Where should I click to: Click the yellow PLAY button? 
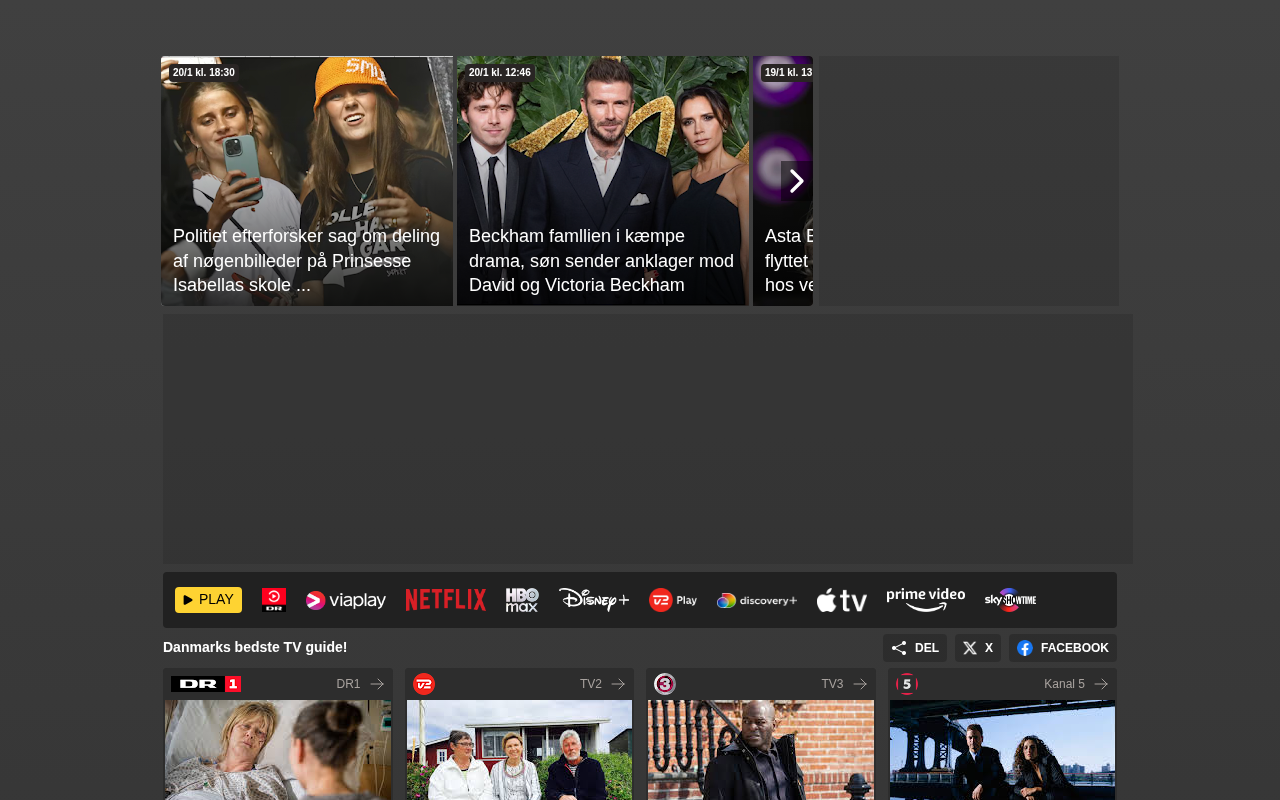tap(208, 600)
